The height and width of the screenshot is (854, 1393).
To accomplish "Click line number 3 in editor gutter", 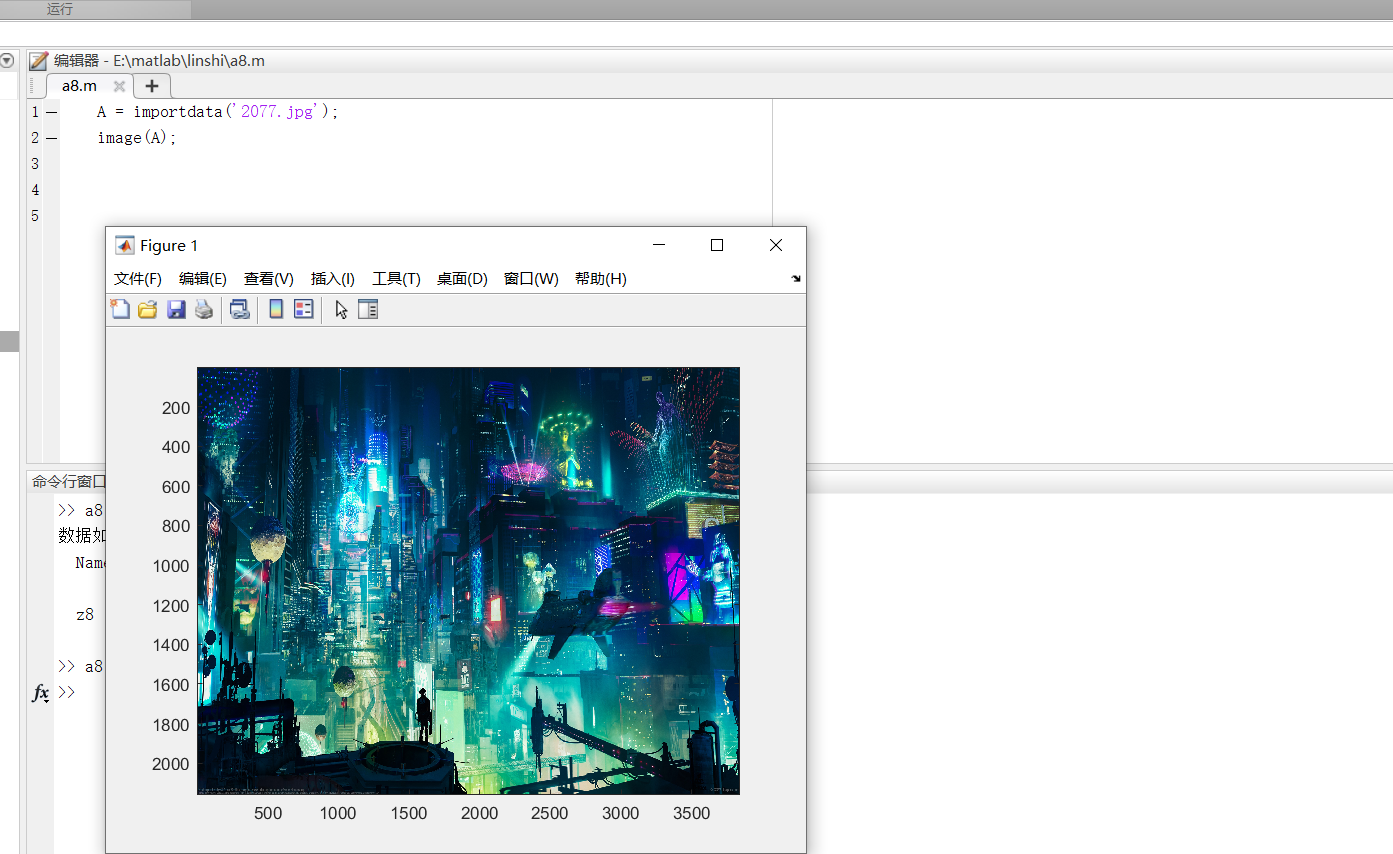I will pyautogui.click(x=36, y=164).
